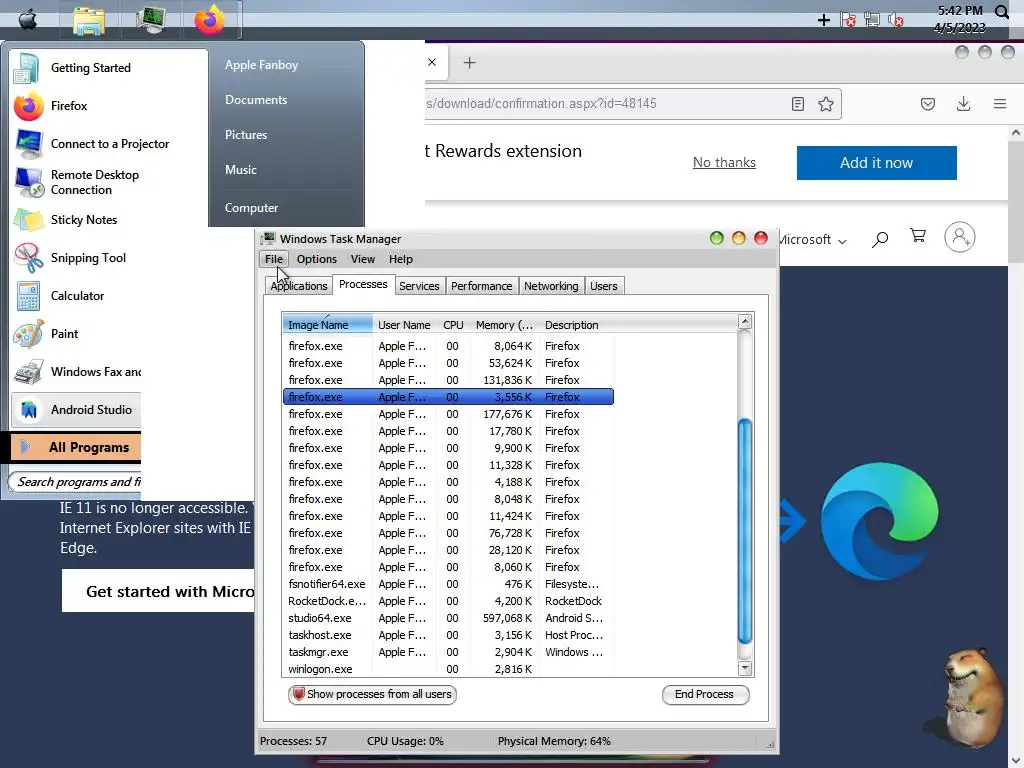Open File menu in Task Manager
Viewport: 1024px width, 768px height.
(274, 259)
